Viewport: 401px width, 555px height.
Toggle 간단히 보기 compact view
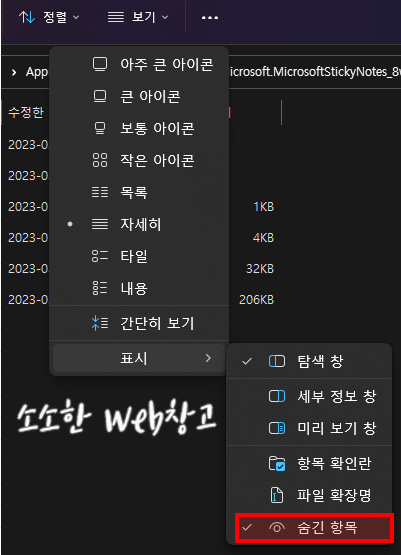click(139, 323)
